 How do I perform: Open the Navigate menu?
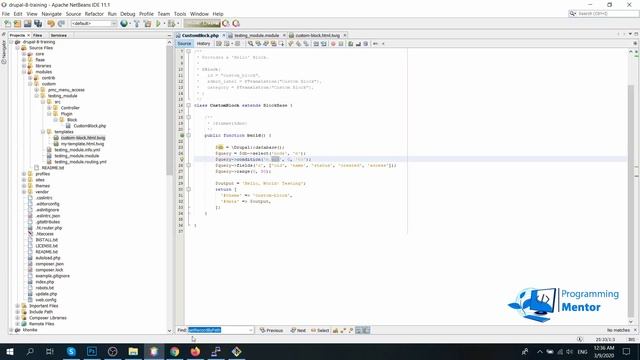[51, 14]
